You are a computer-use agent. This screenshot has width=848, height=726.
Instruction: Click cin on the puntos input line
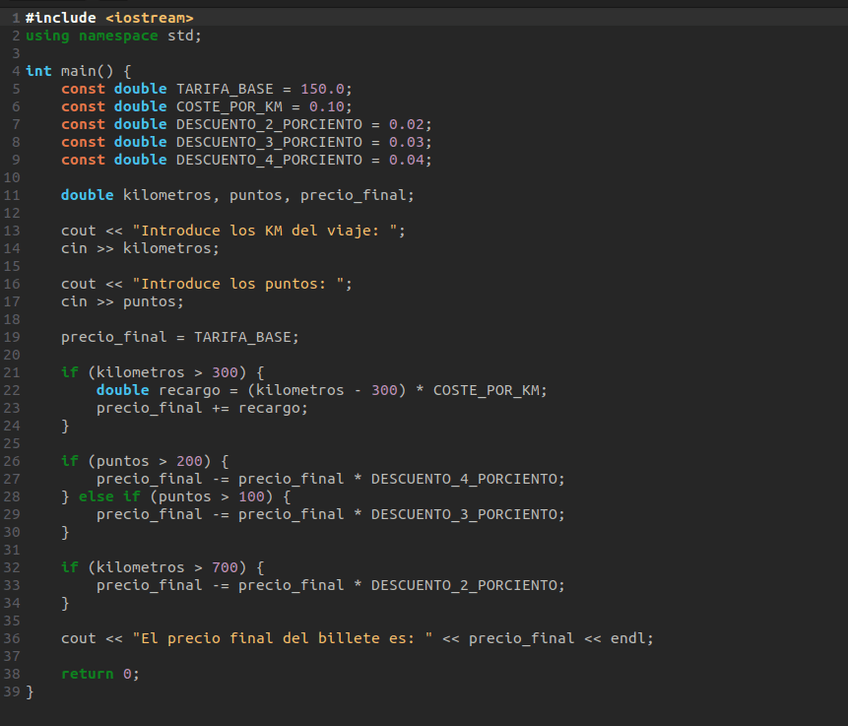(x=74, y=302)
